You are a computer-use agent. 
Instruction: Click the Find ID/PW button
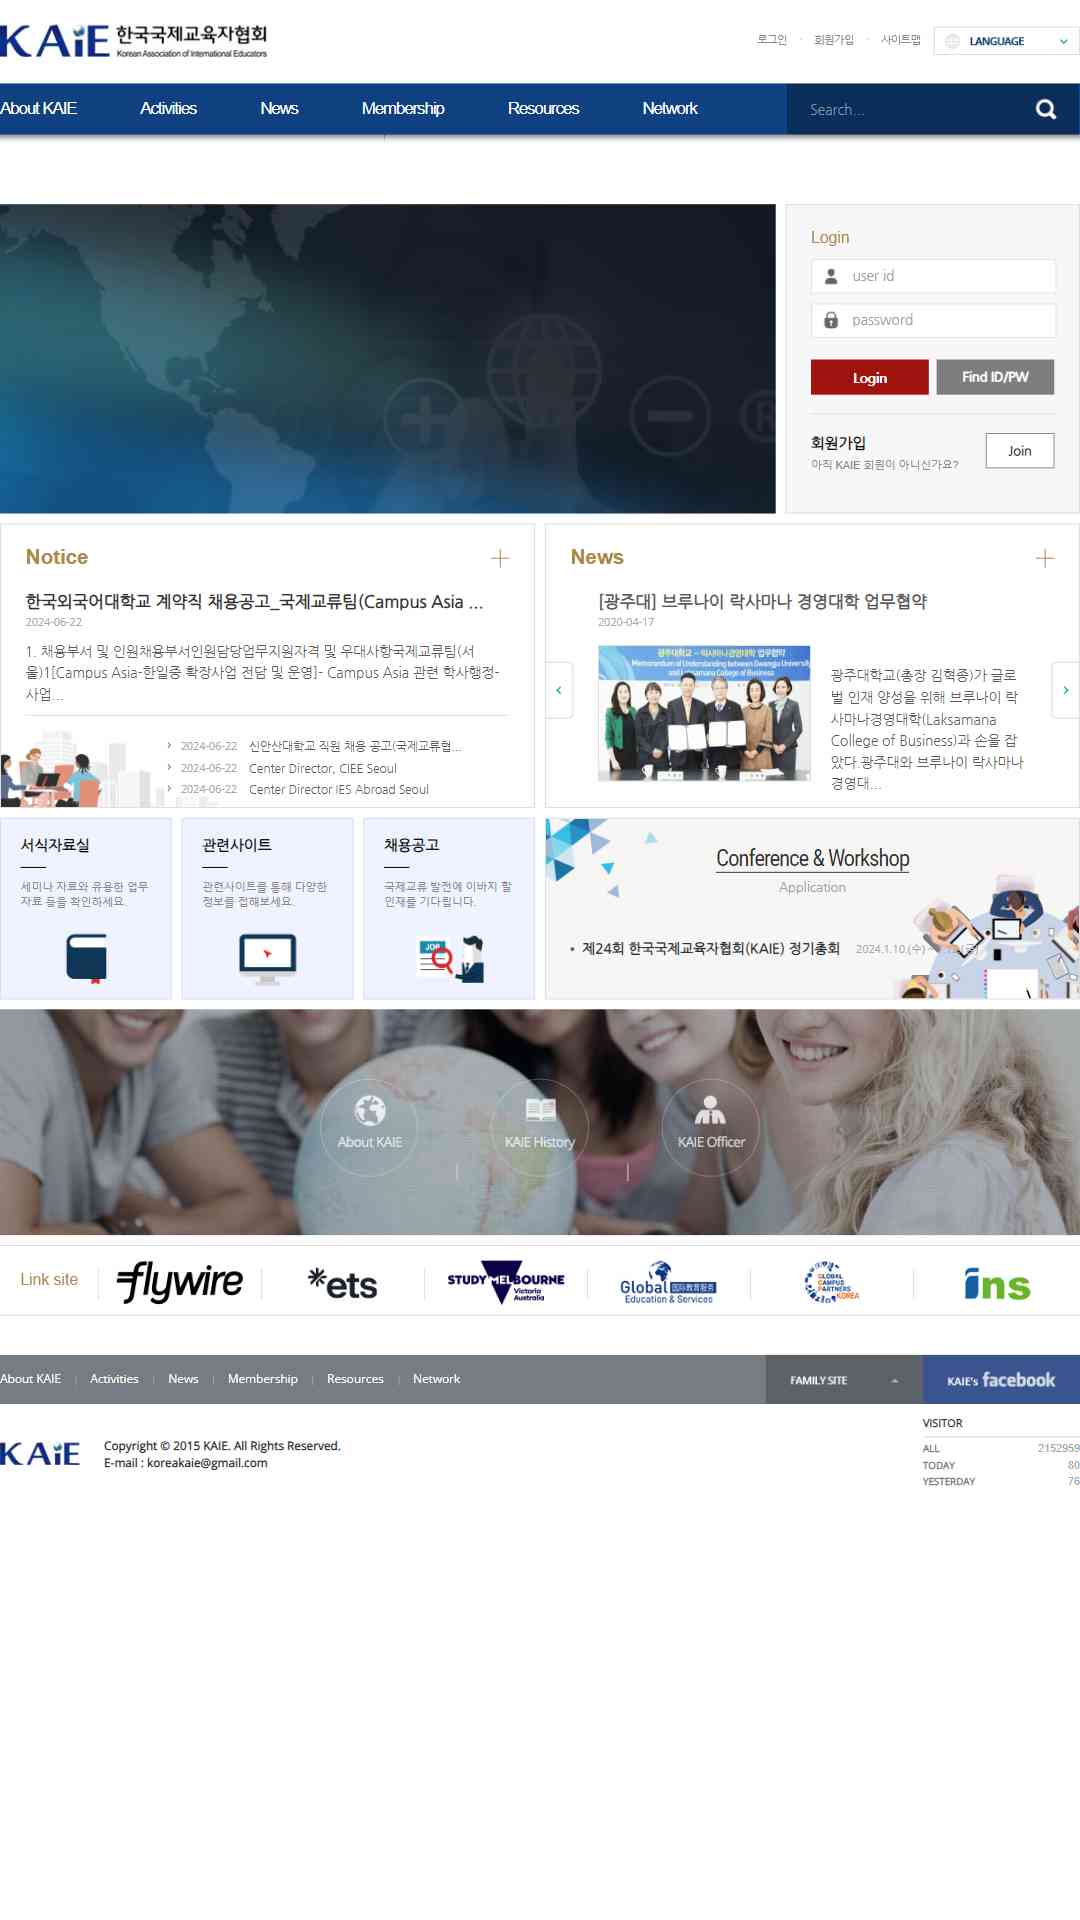click(x=995, y=377)
